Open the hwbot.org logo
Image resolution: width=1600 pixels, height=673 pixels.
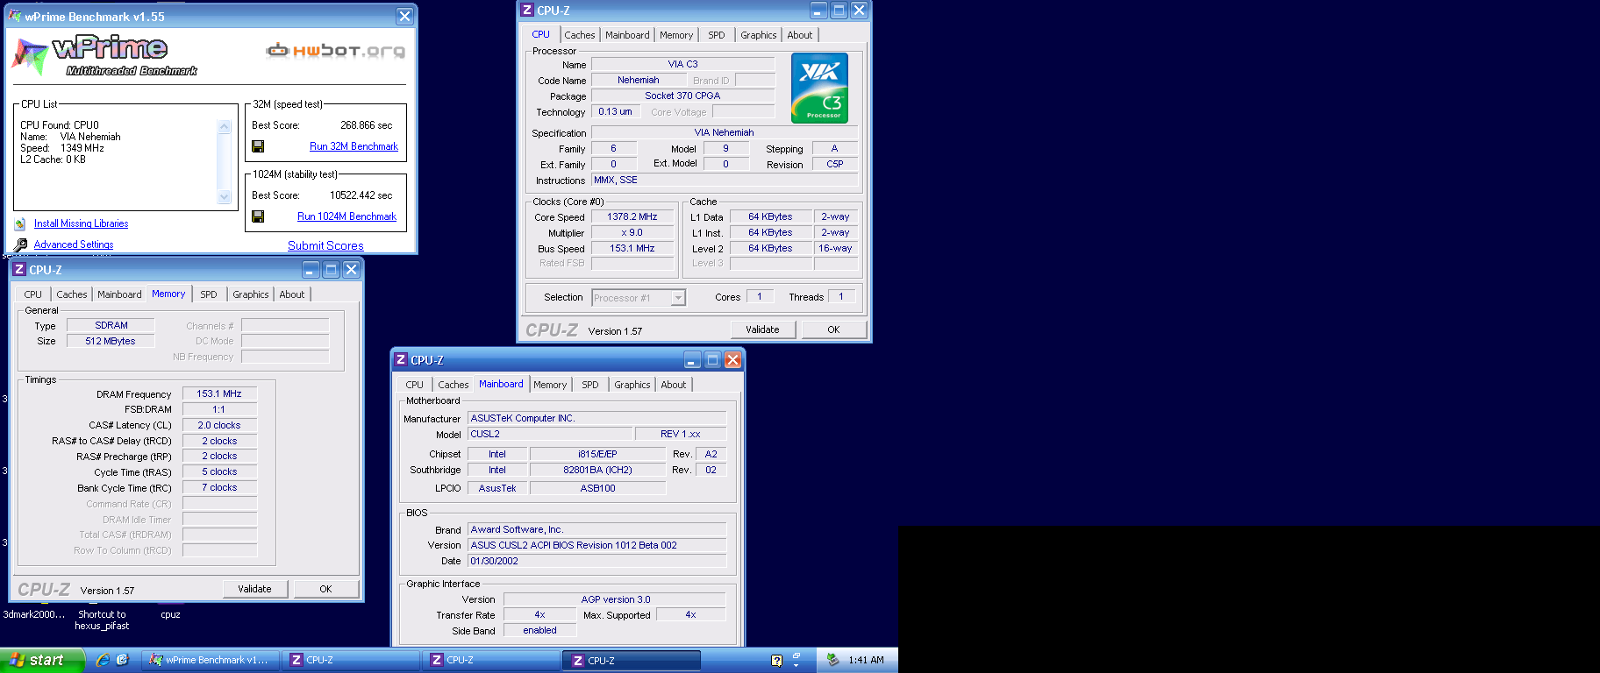tap(336, 50)
